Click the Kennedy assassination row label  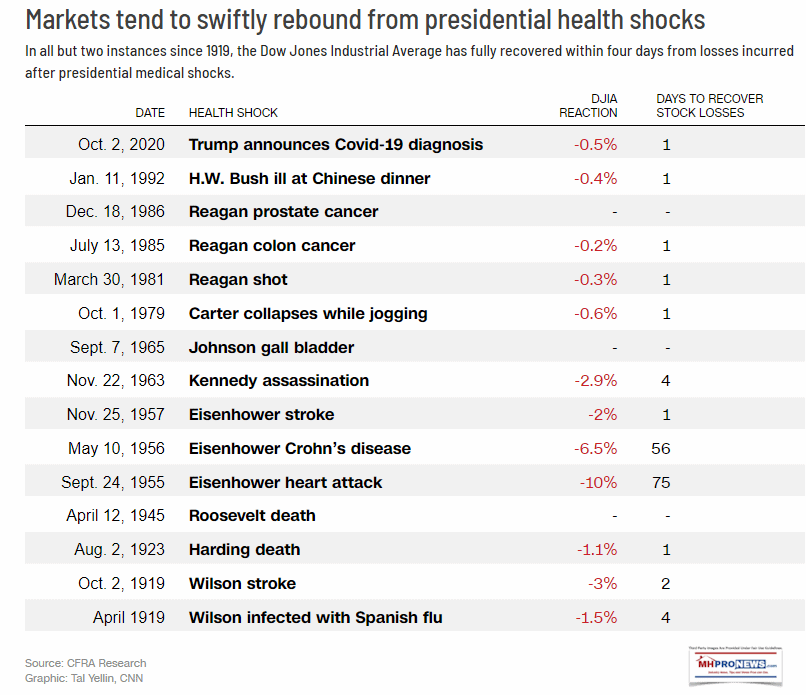click(x=279, y=381)
